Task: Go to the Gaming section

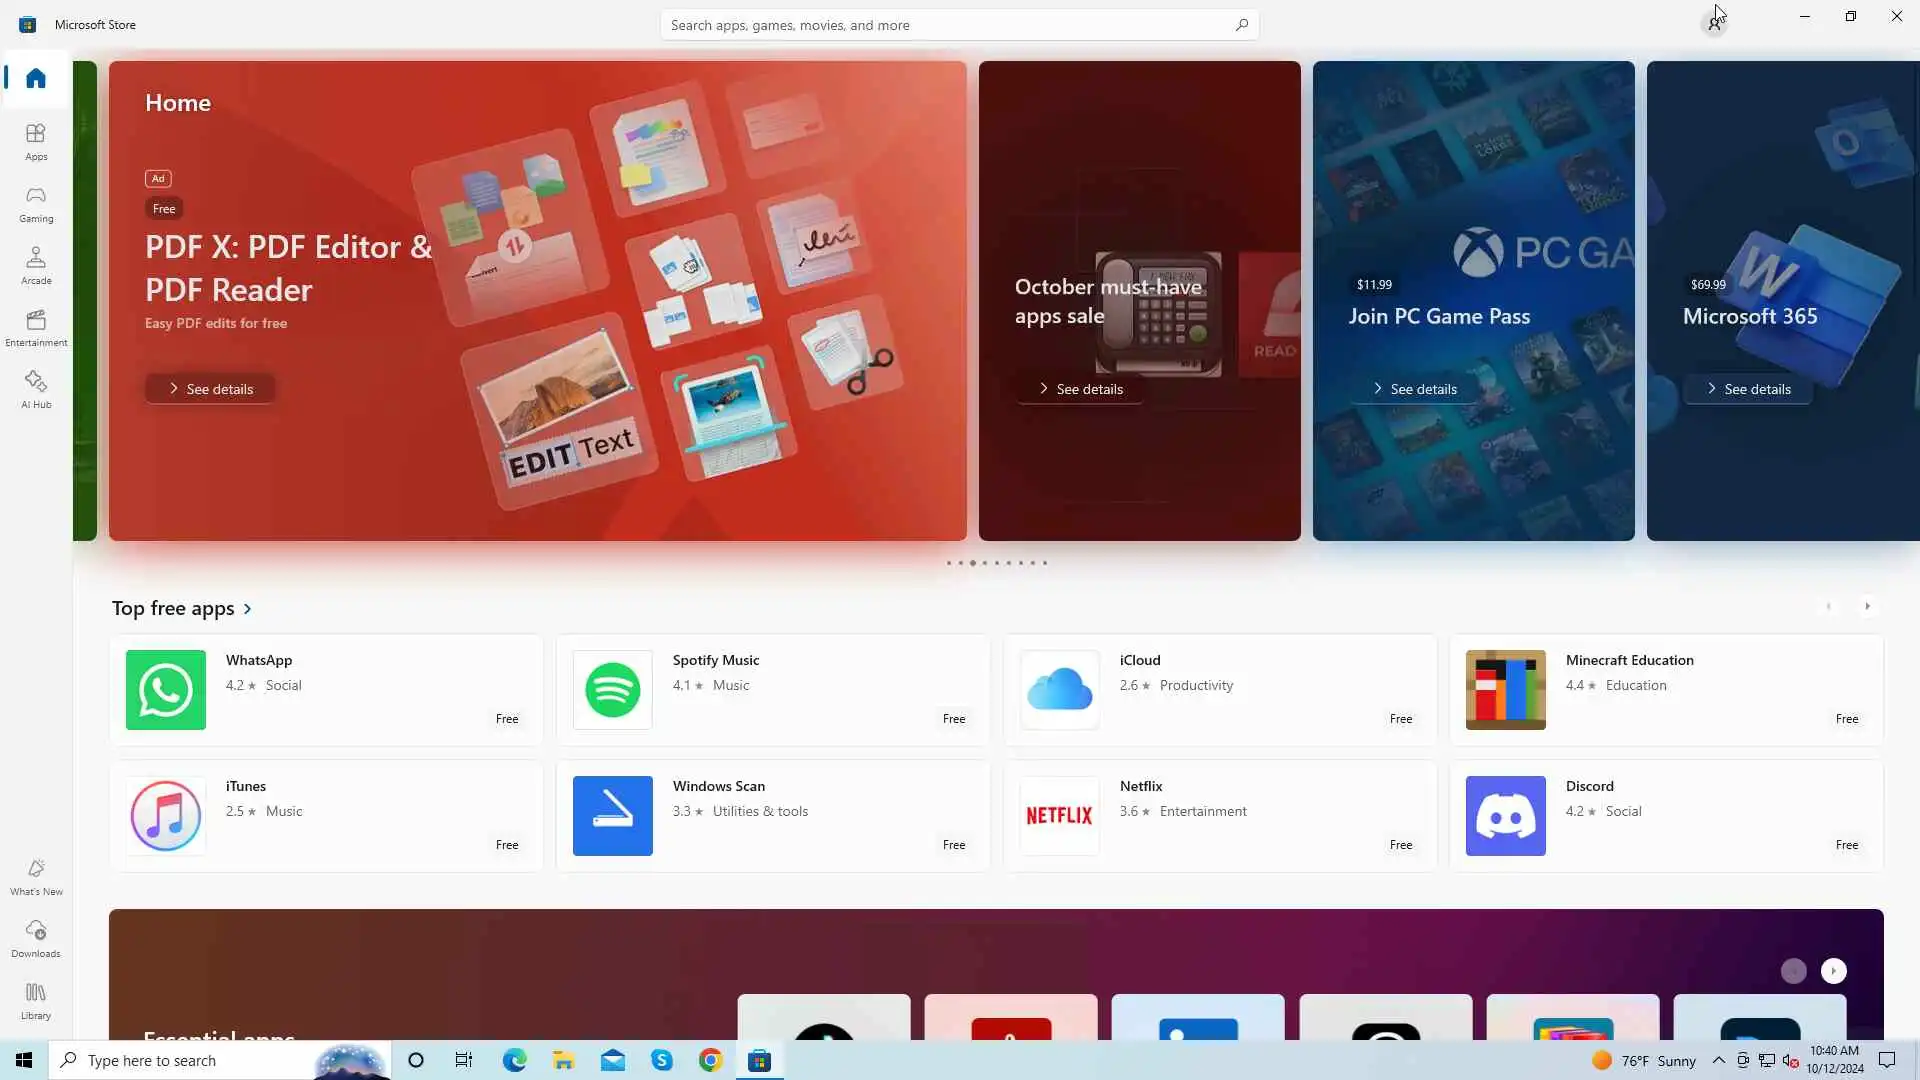Action: 36,203
